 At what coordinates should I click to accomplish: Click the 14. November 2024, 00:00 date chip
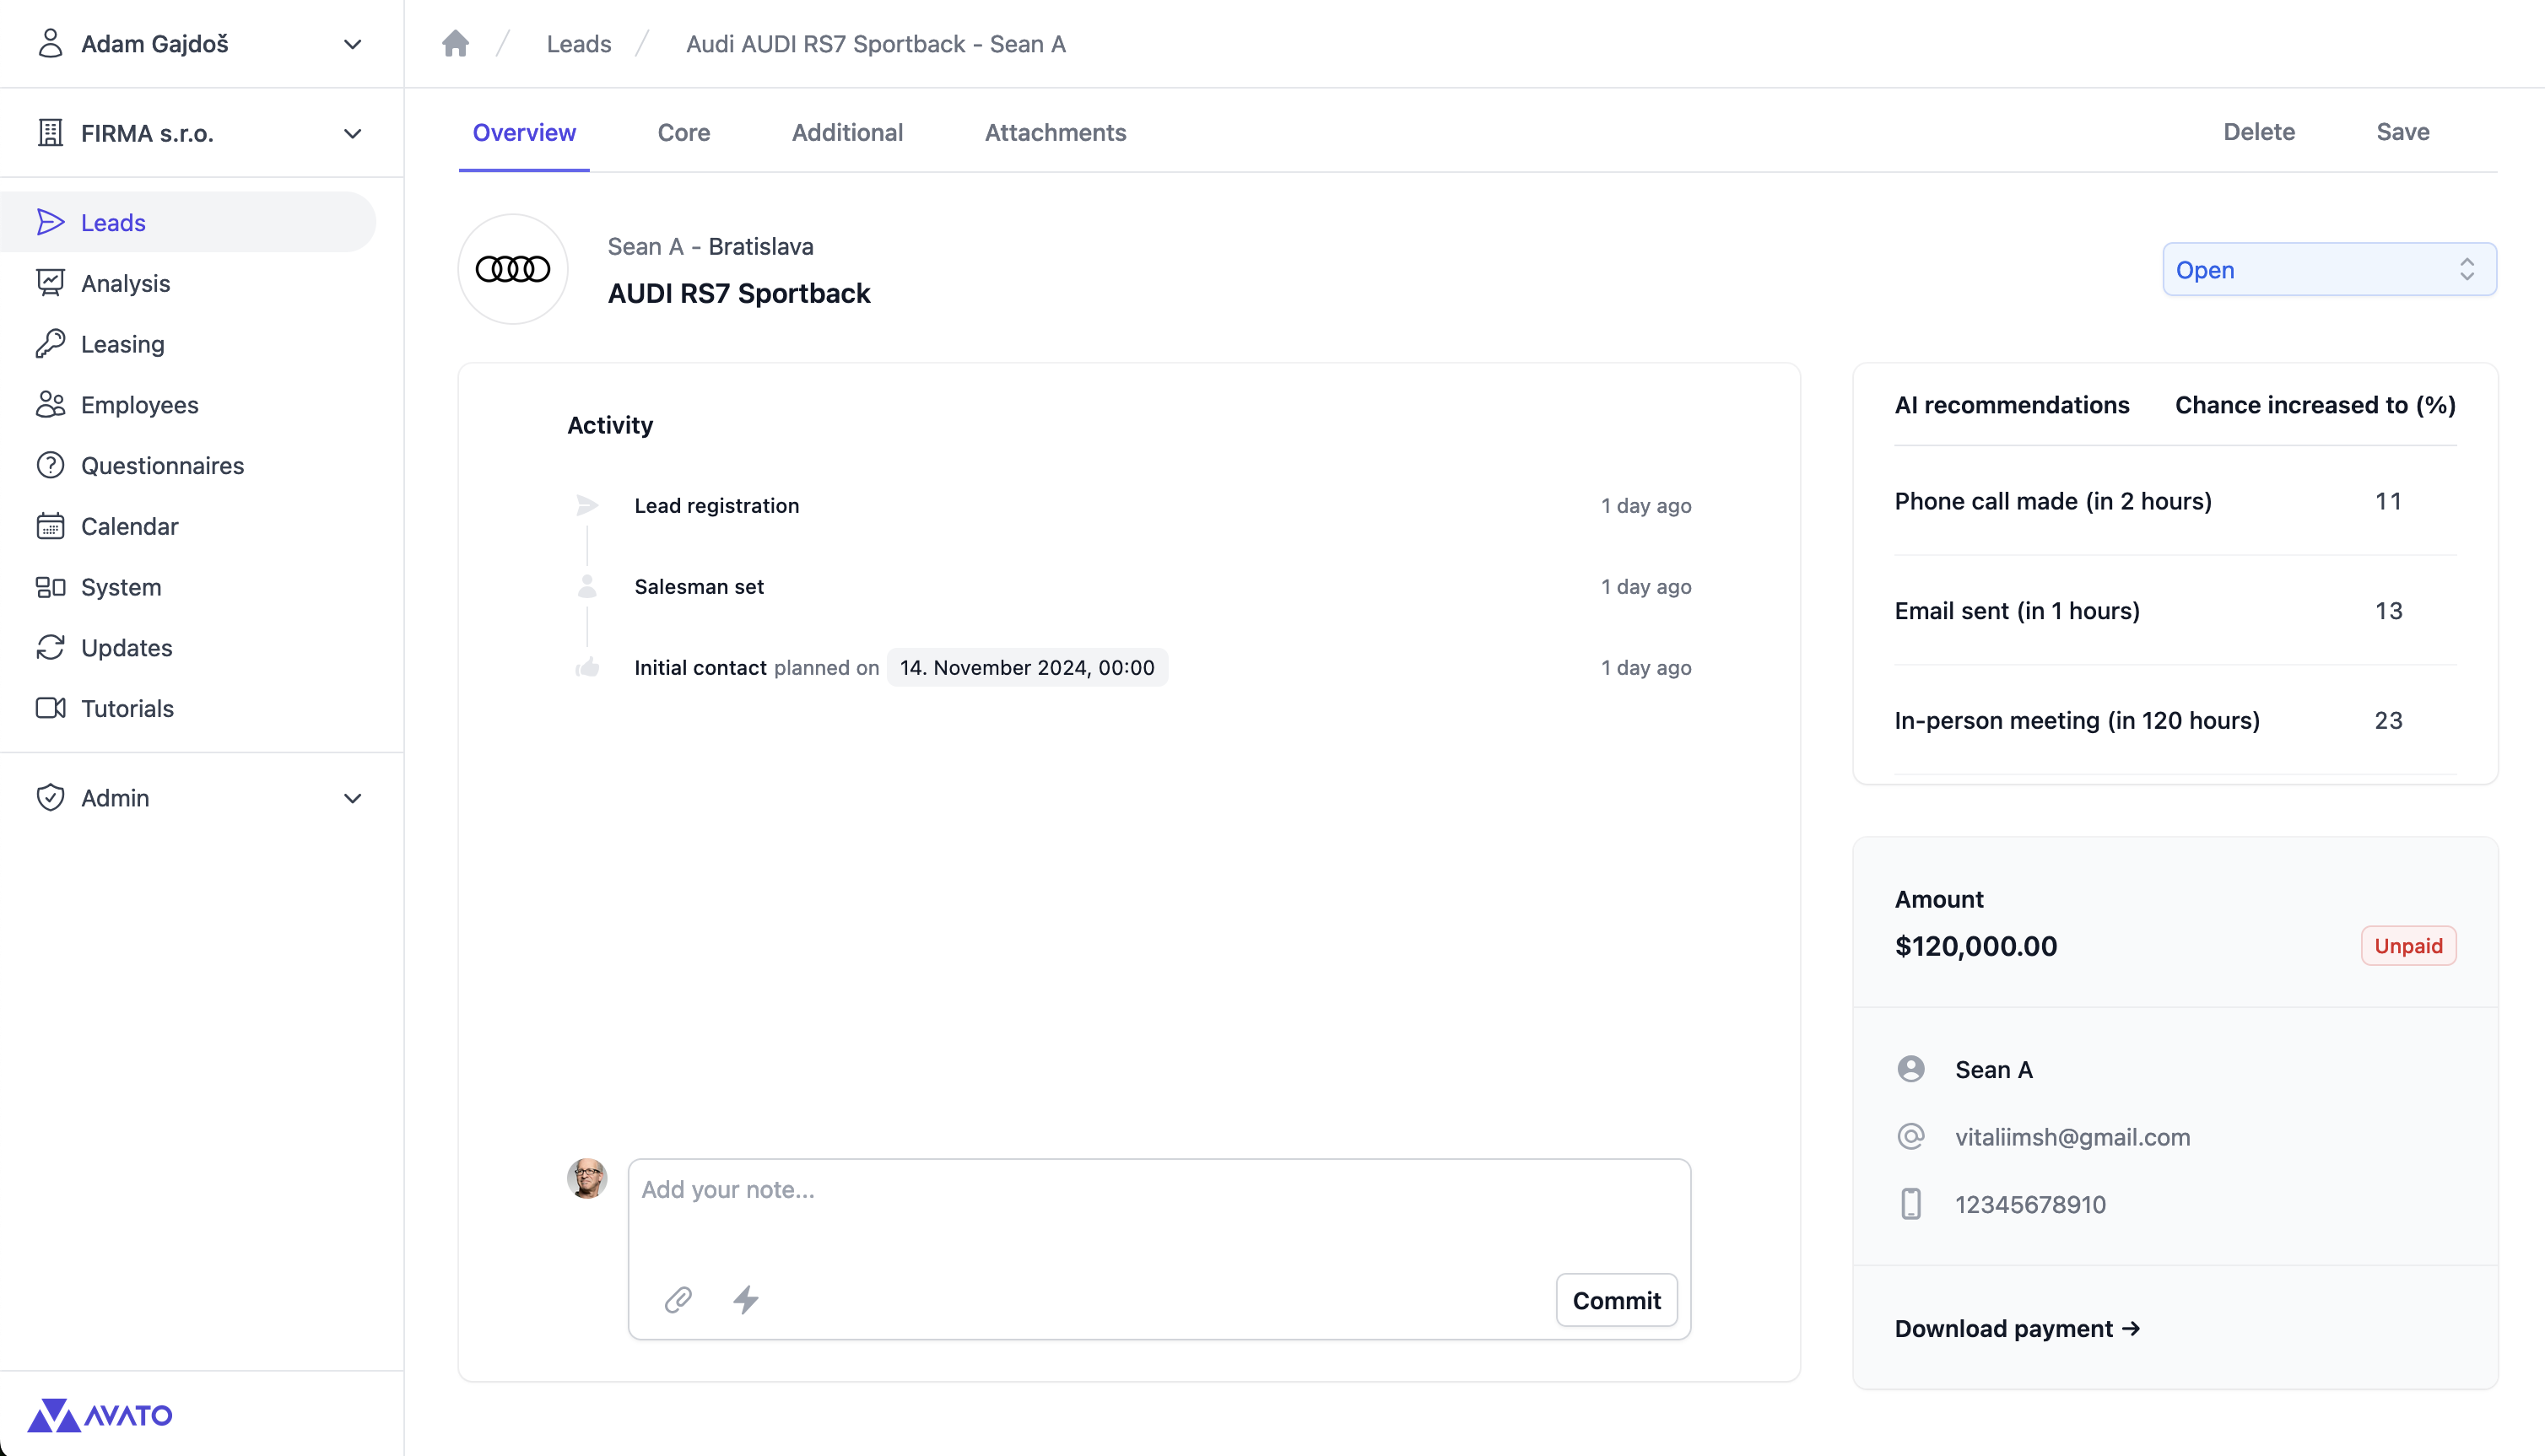click(x=1027, y=667)
